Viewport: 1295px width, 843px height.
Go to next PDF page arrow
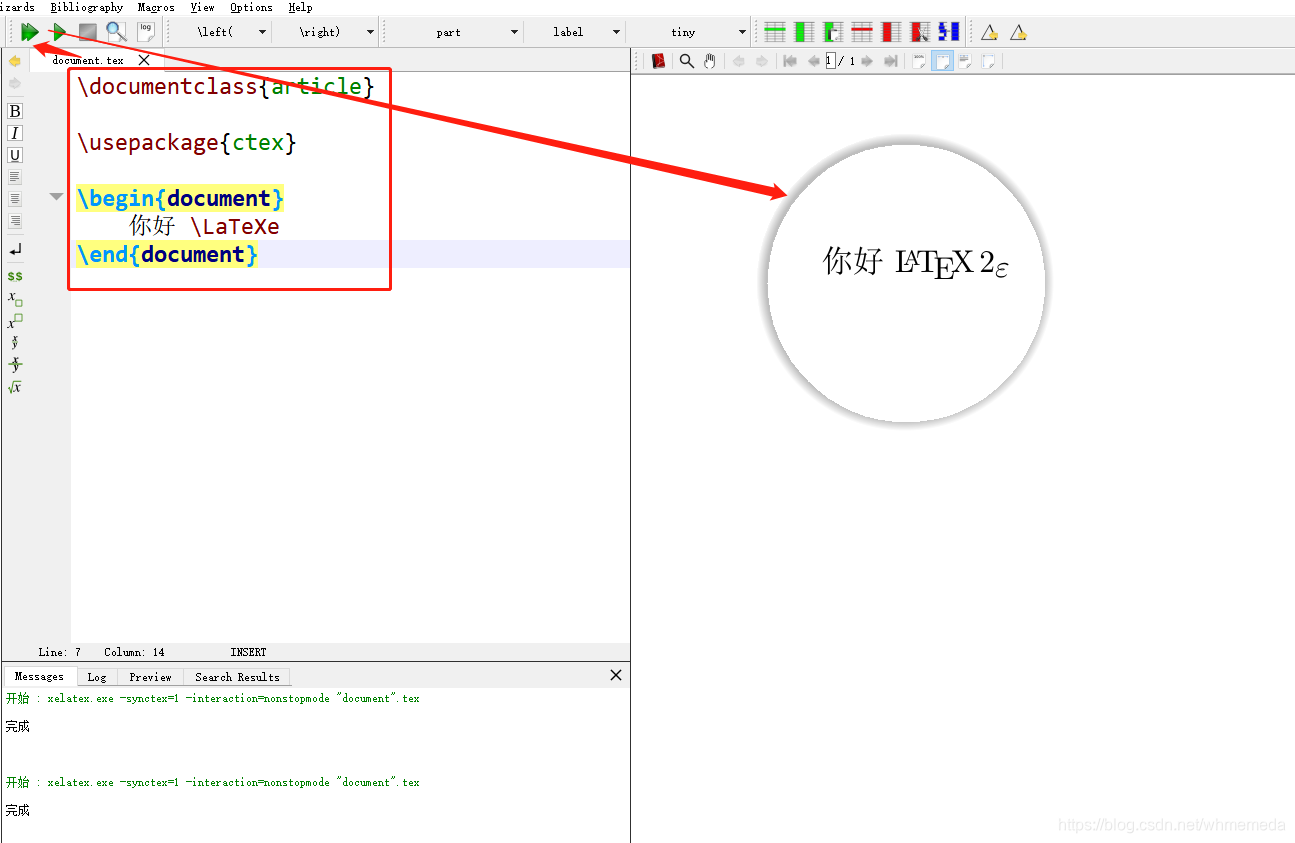867,61
